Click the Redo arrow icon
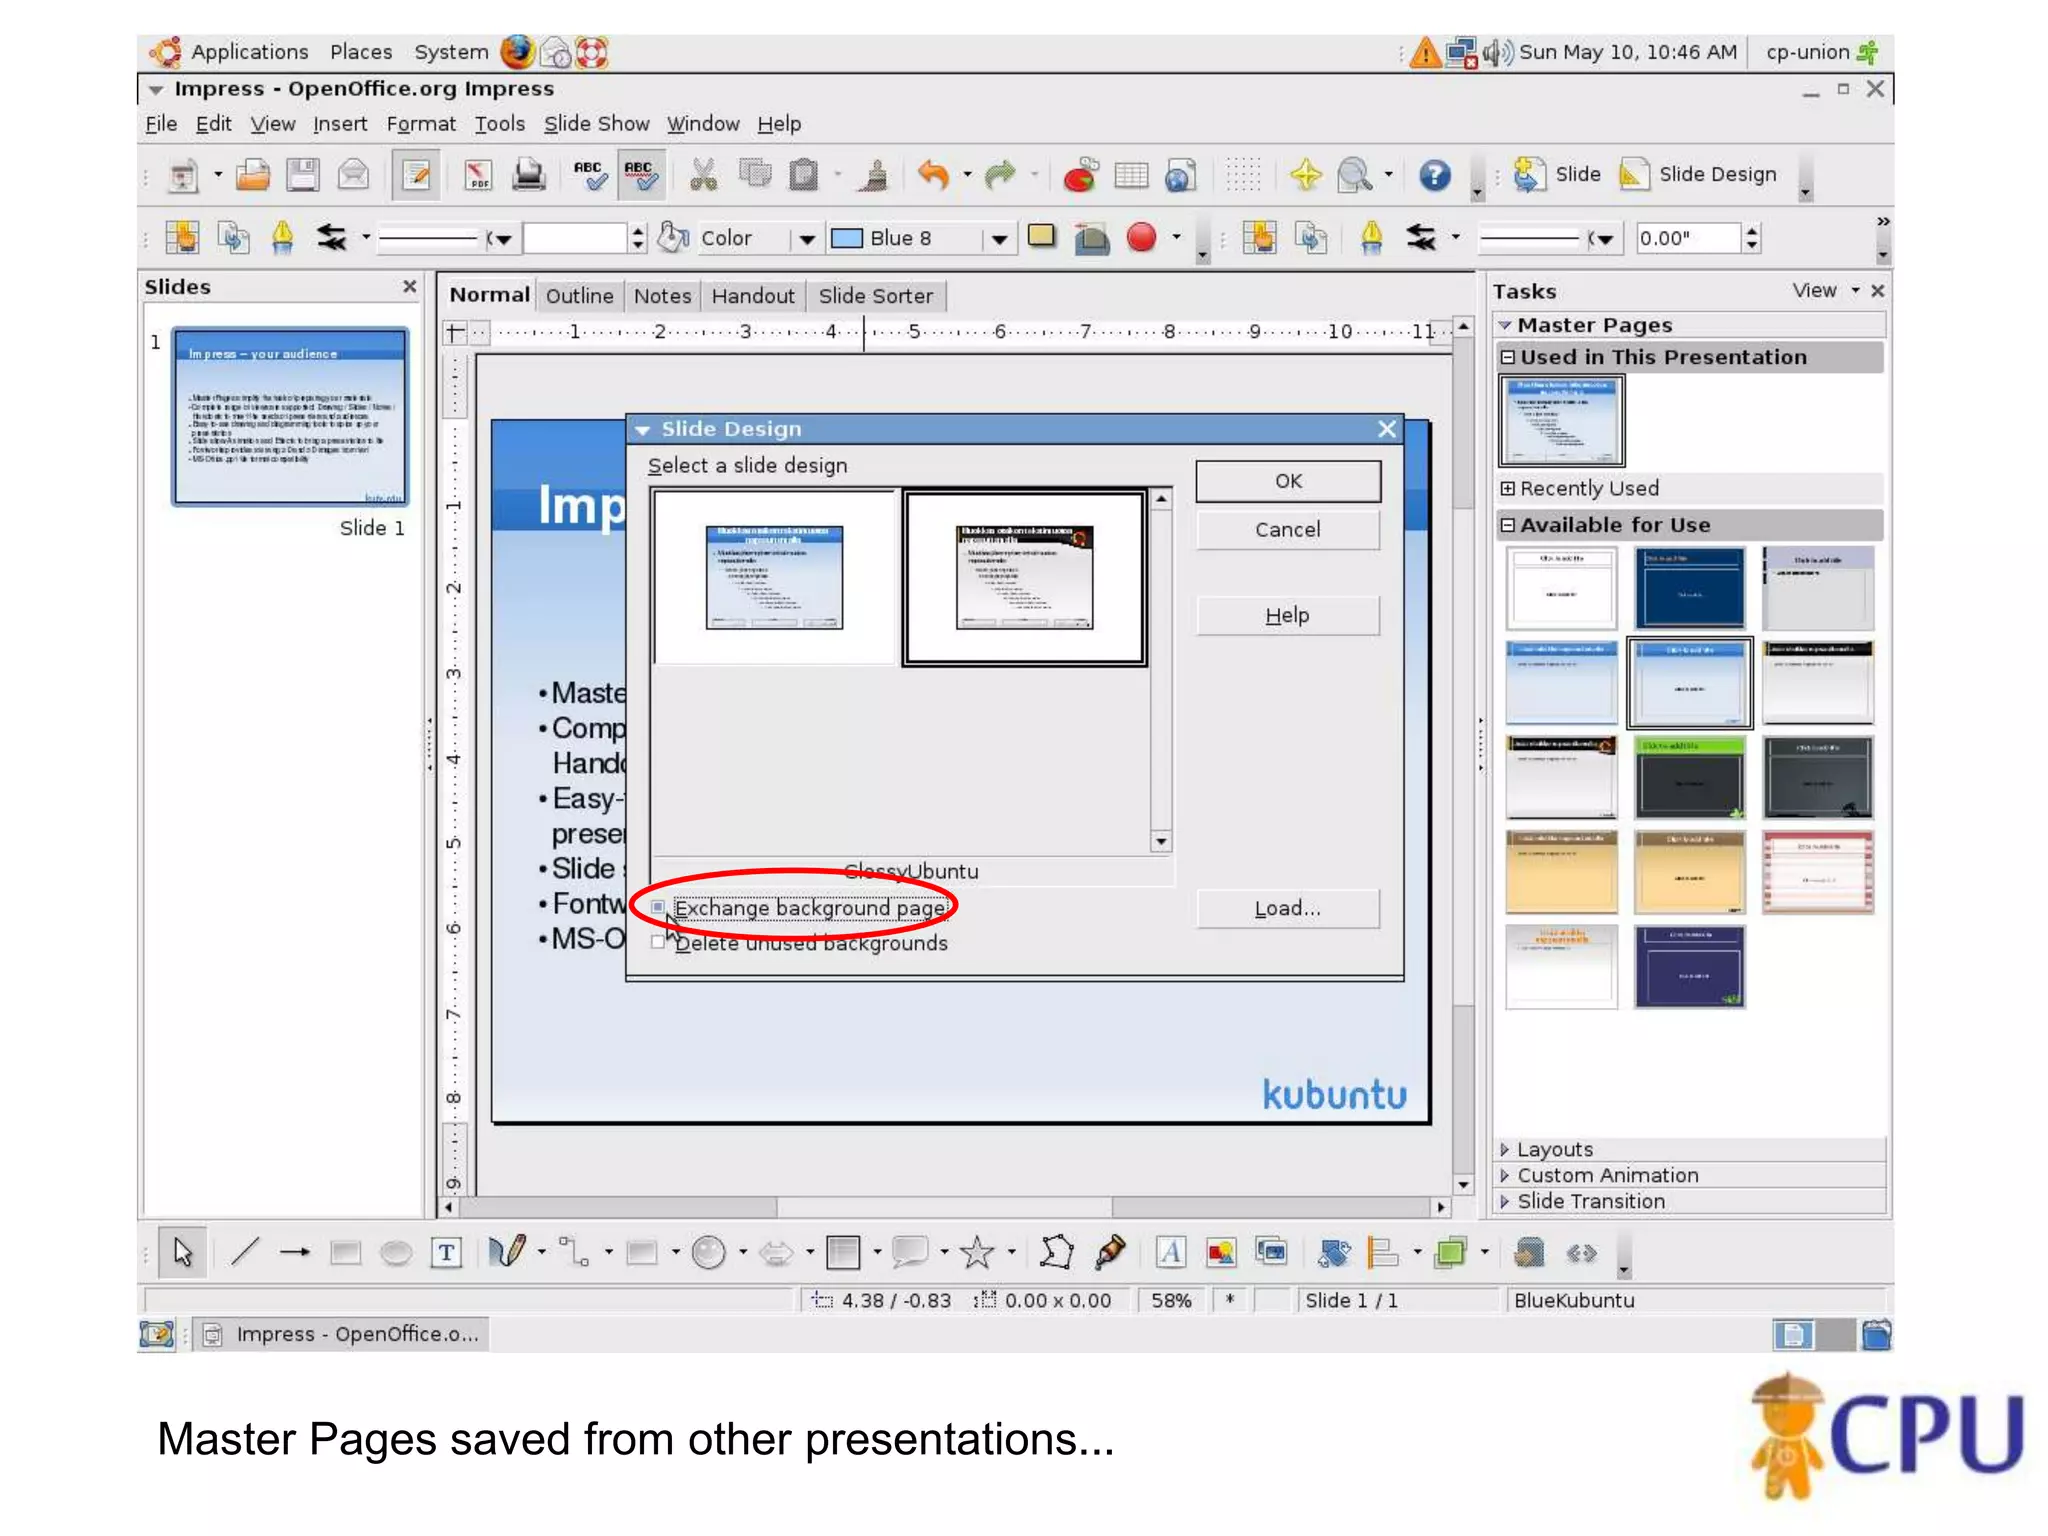The image size is (2048, 1536). [1000, 175]
